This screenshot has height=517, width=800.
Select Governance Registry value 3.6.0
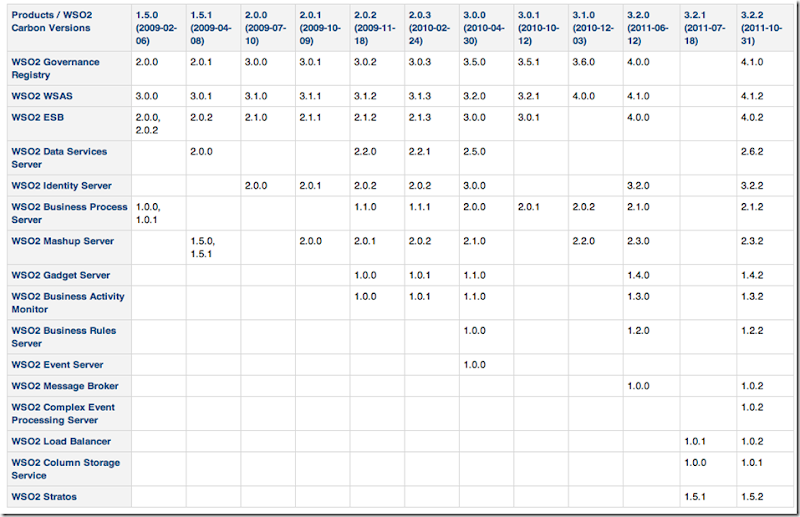point(583,62)
